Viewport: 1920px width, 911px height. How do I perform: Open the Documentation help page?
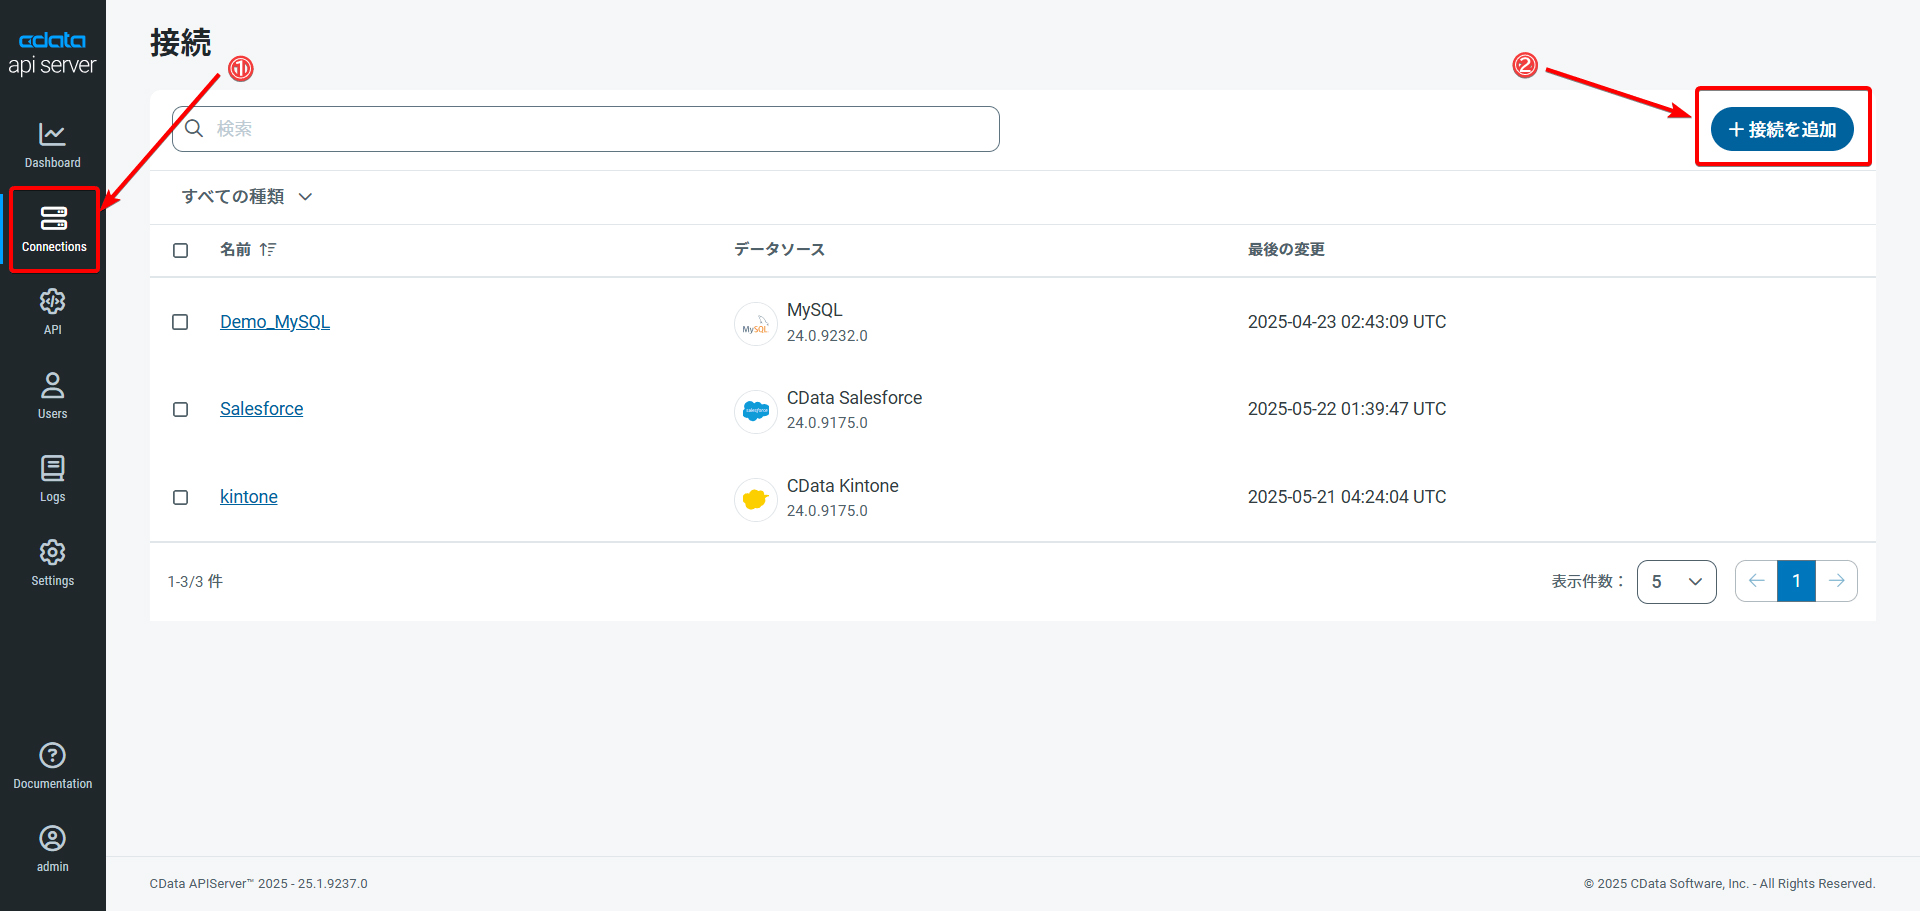(x=53, y=766)
